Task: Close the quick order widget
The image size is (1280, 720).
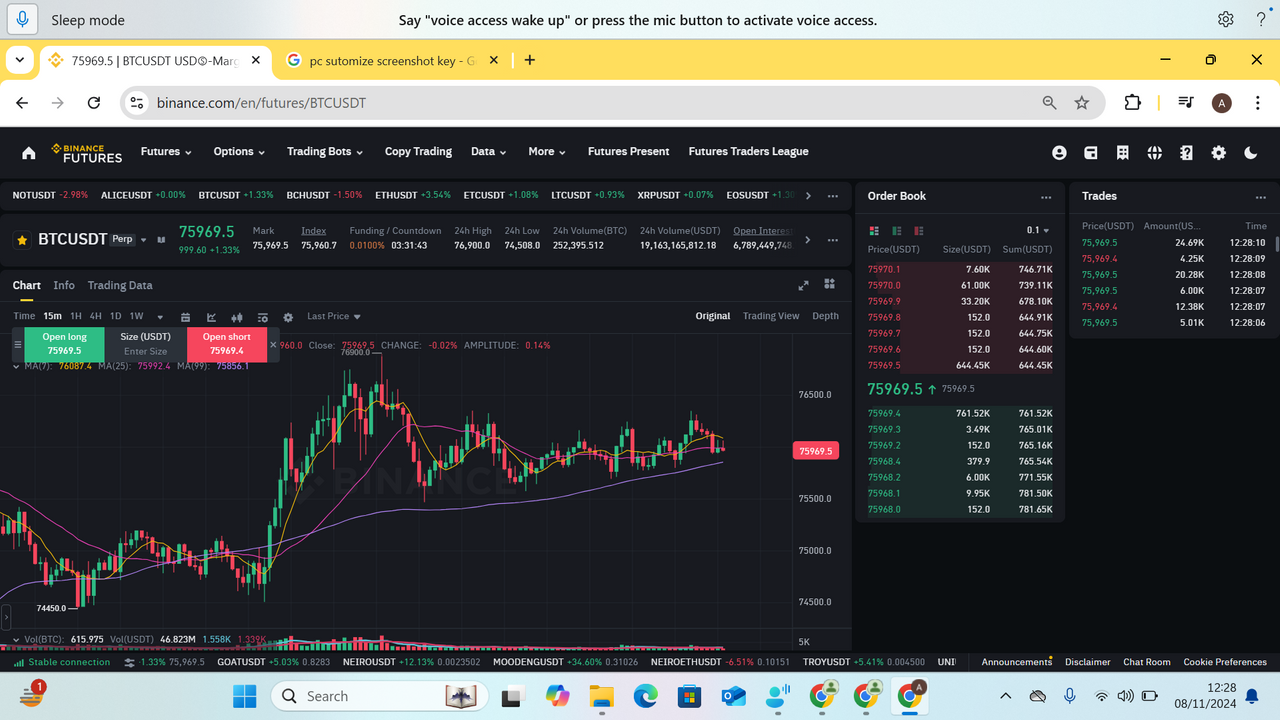Action: pyautogui.click(x=274, y=345)
